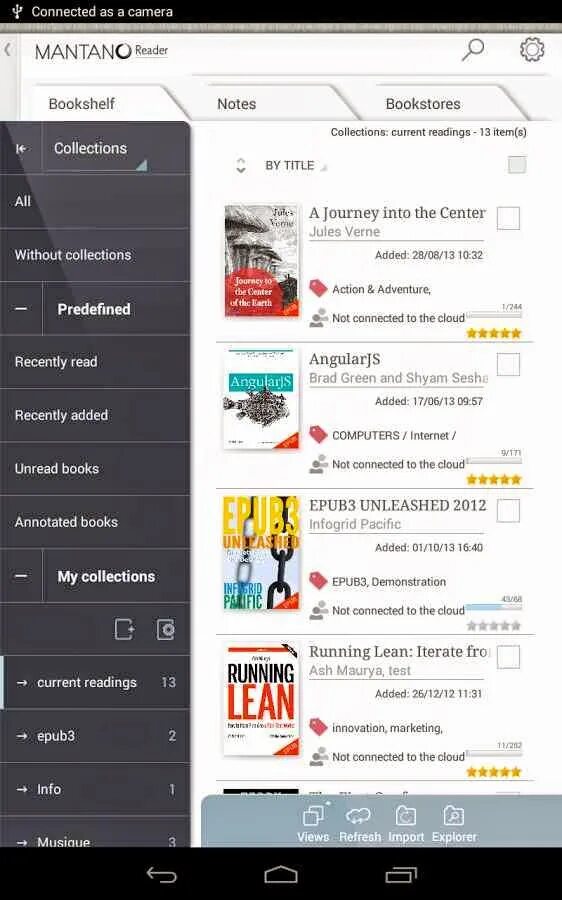Open the search magnifier icon
This screenshot has height=900, width=562.
(473, 50)
